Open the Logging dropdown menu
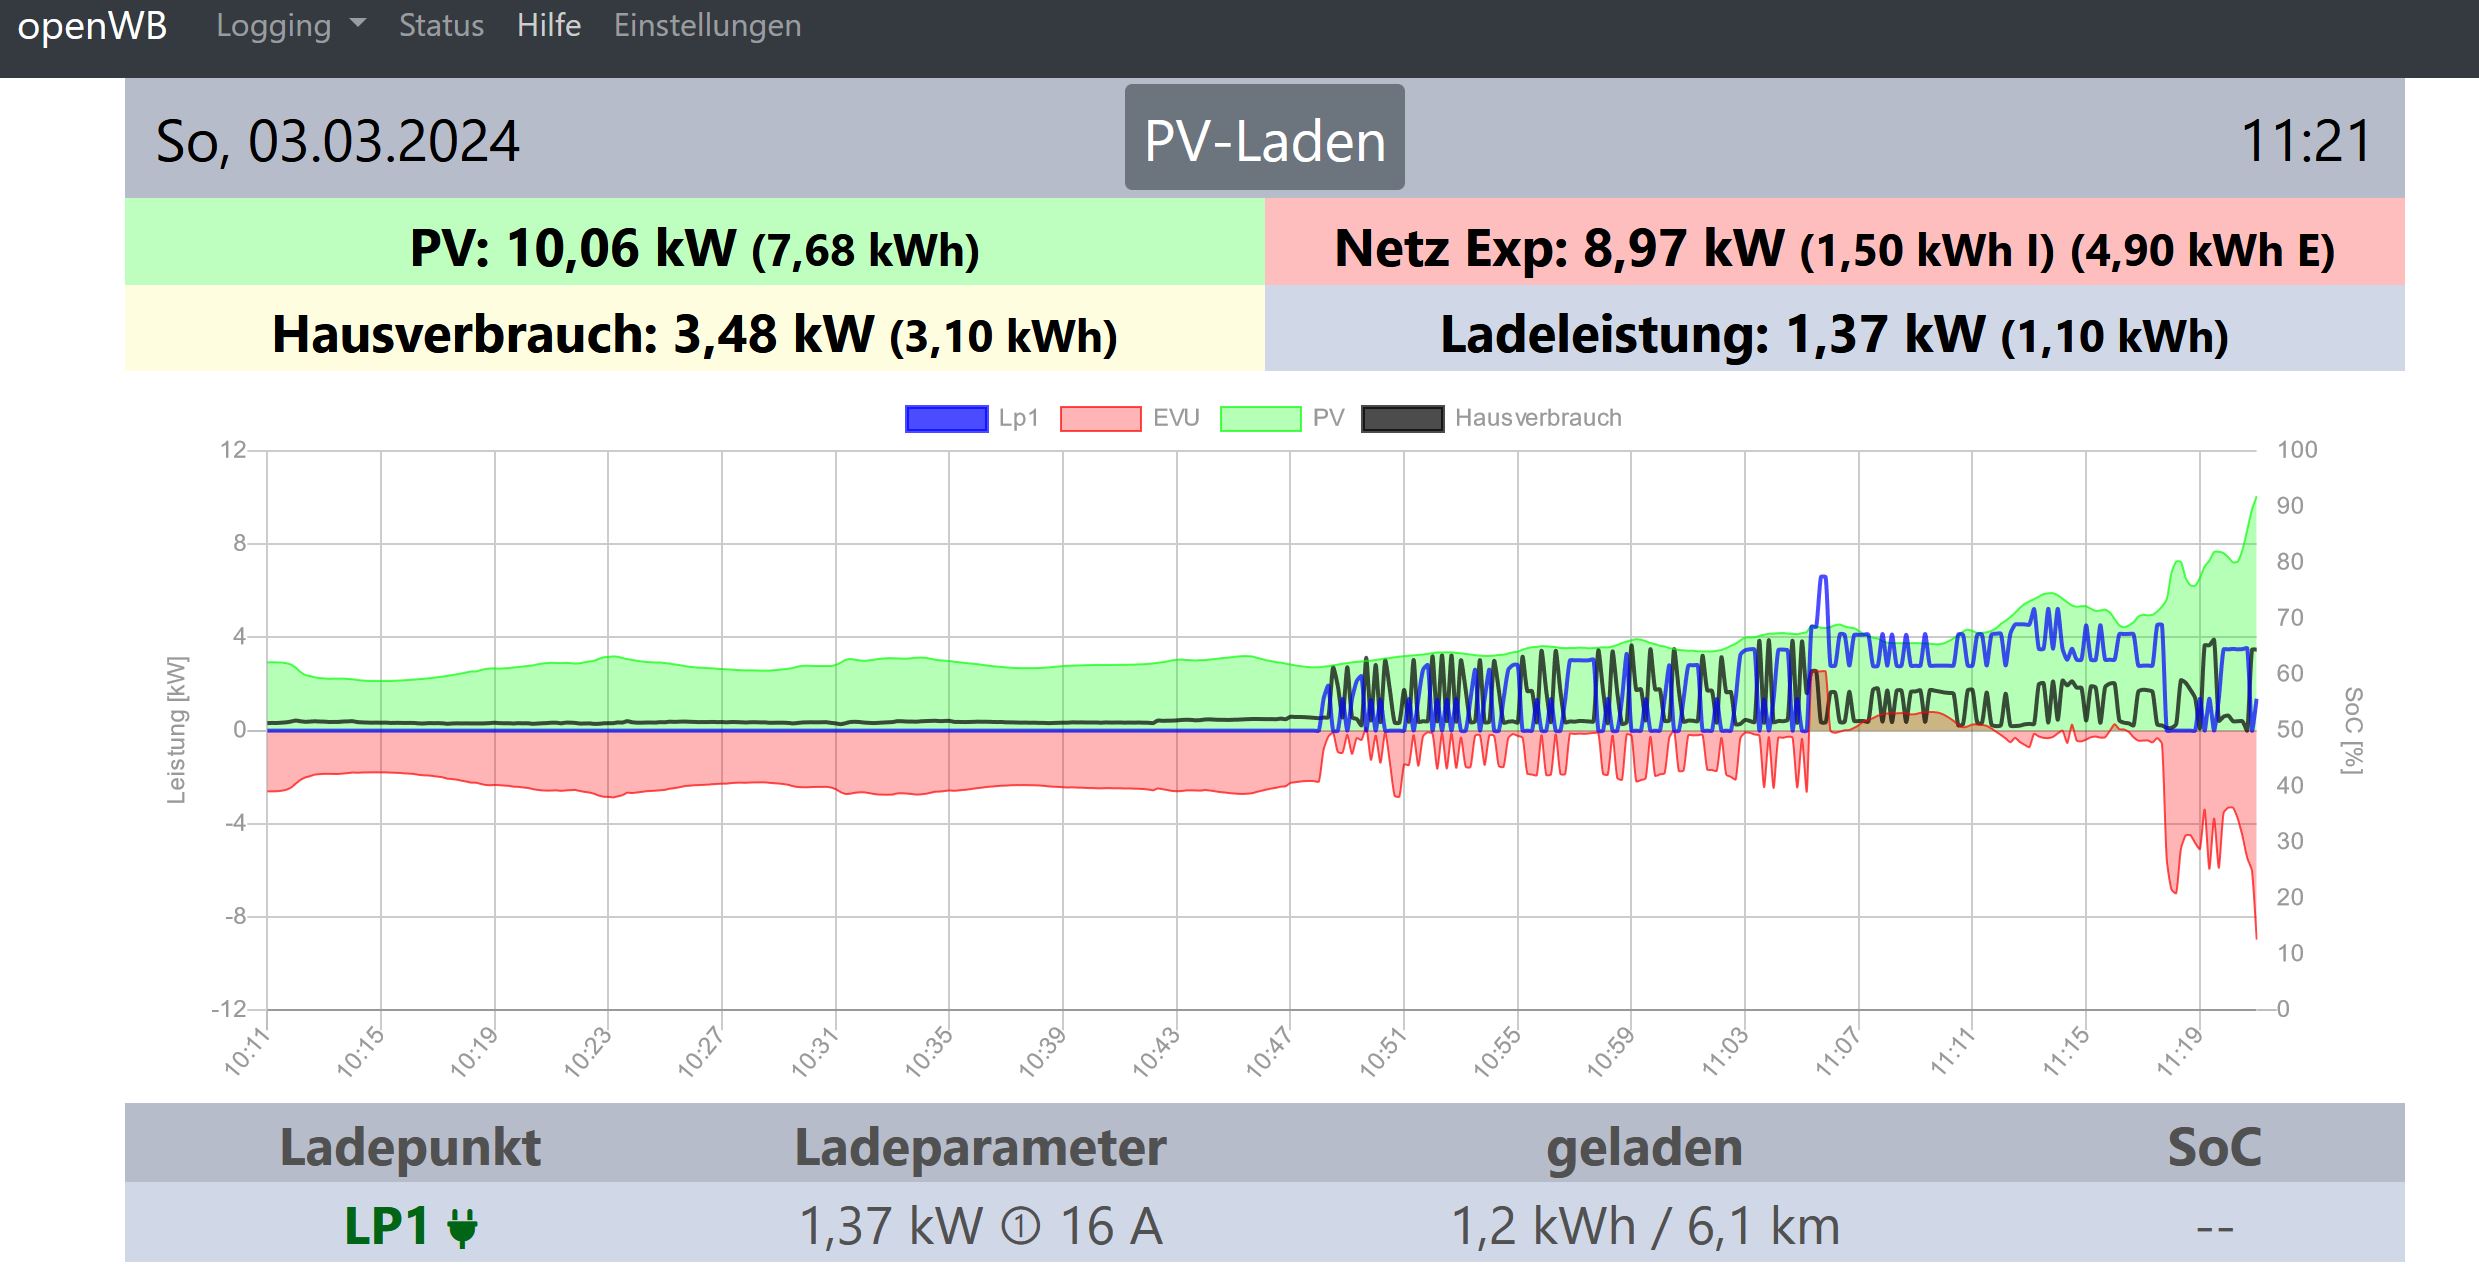Image resolution: width=2479 pixels, height=1285 pixels. (273, 25)
